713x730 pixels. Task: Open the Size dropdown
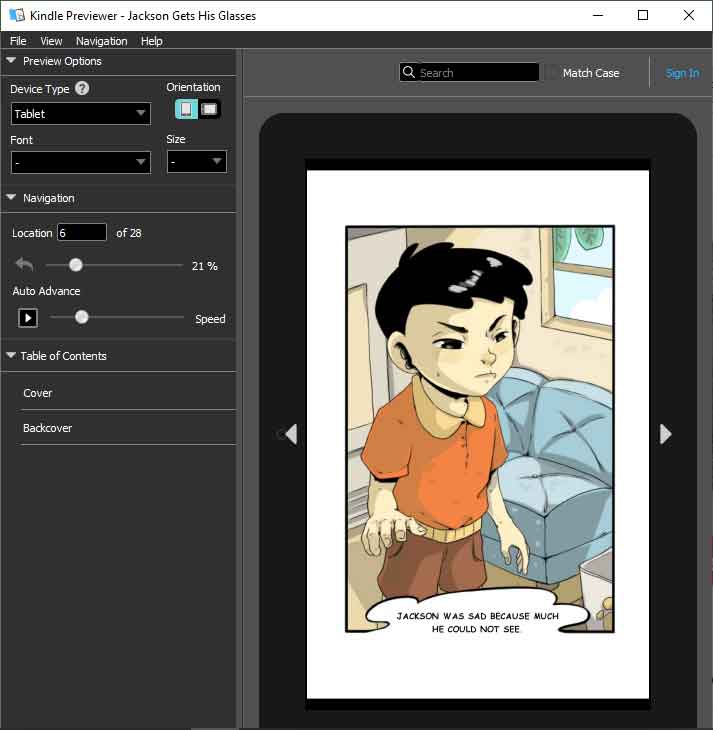pos(197,162)
